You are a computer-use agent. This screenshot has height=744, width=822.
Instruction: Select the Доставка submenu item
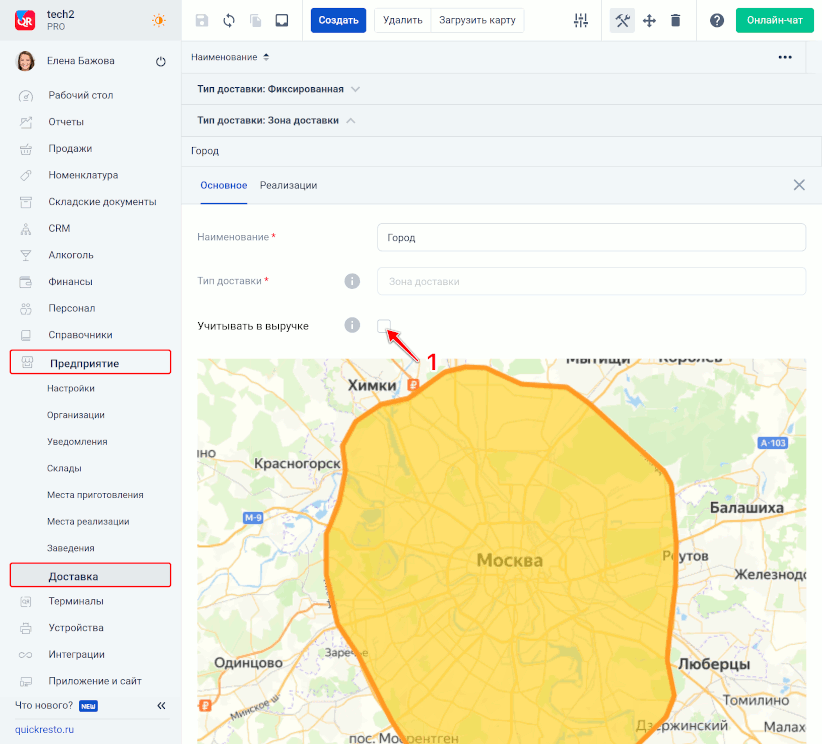[x=90, y=575]
